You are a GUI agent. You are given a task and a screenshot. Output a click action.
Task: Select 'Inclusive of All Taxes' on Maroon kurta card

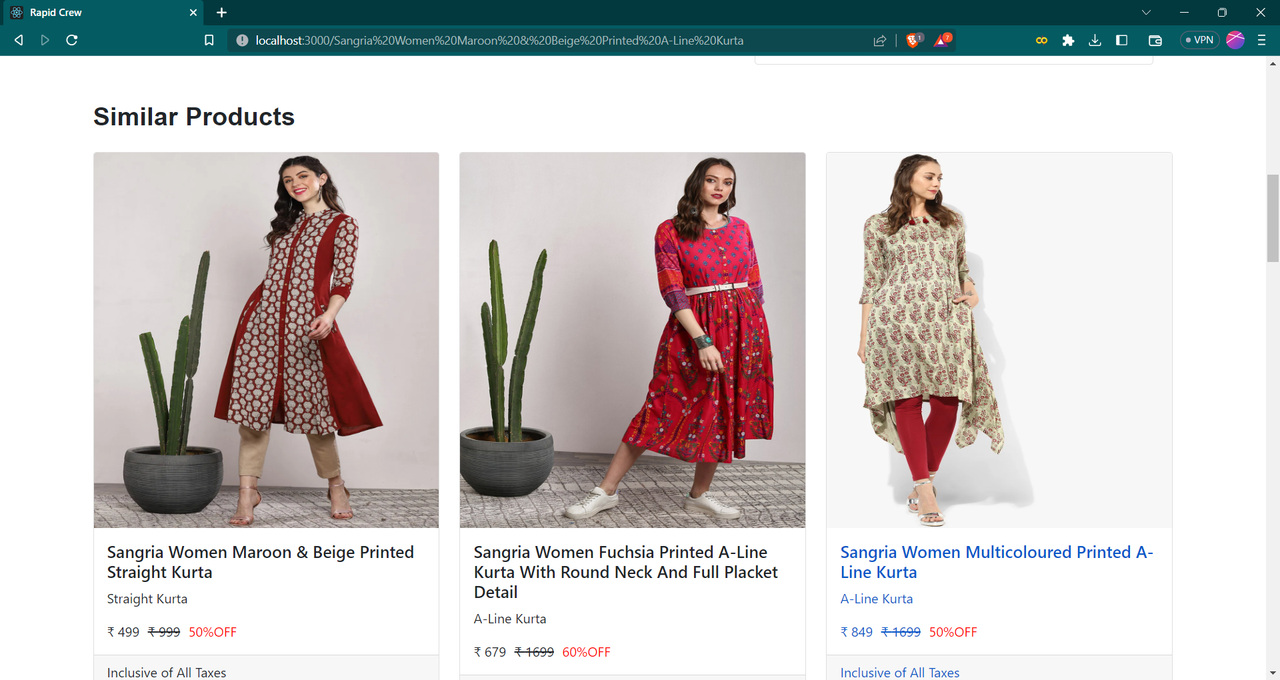pyautogui.click(x=167, y=673)
